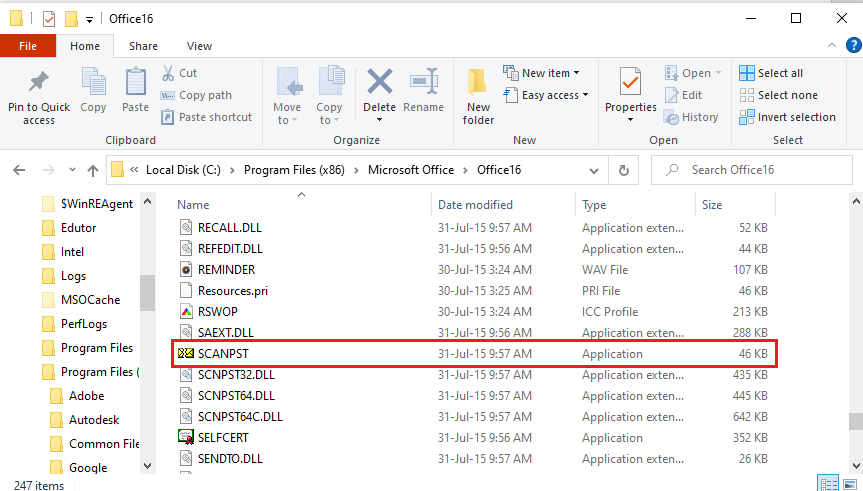Click Program Files (x86) breadcrumb
863x491 pixels.
tap(294, 170)
